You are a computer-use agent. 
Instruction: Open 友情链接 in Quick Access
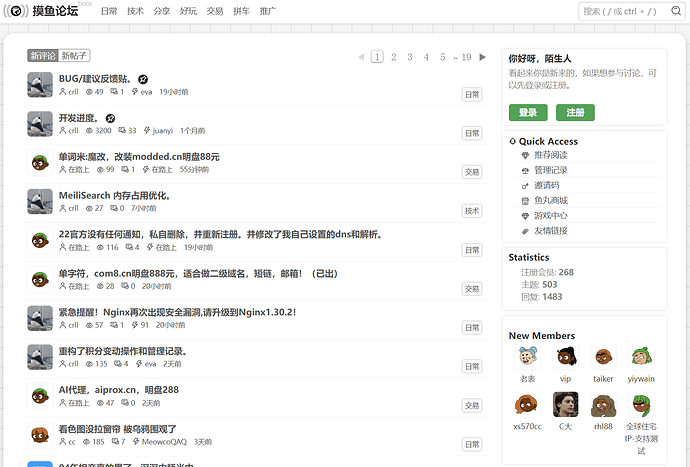click(x=551, y=231)
